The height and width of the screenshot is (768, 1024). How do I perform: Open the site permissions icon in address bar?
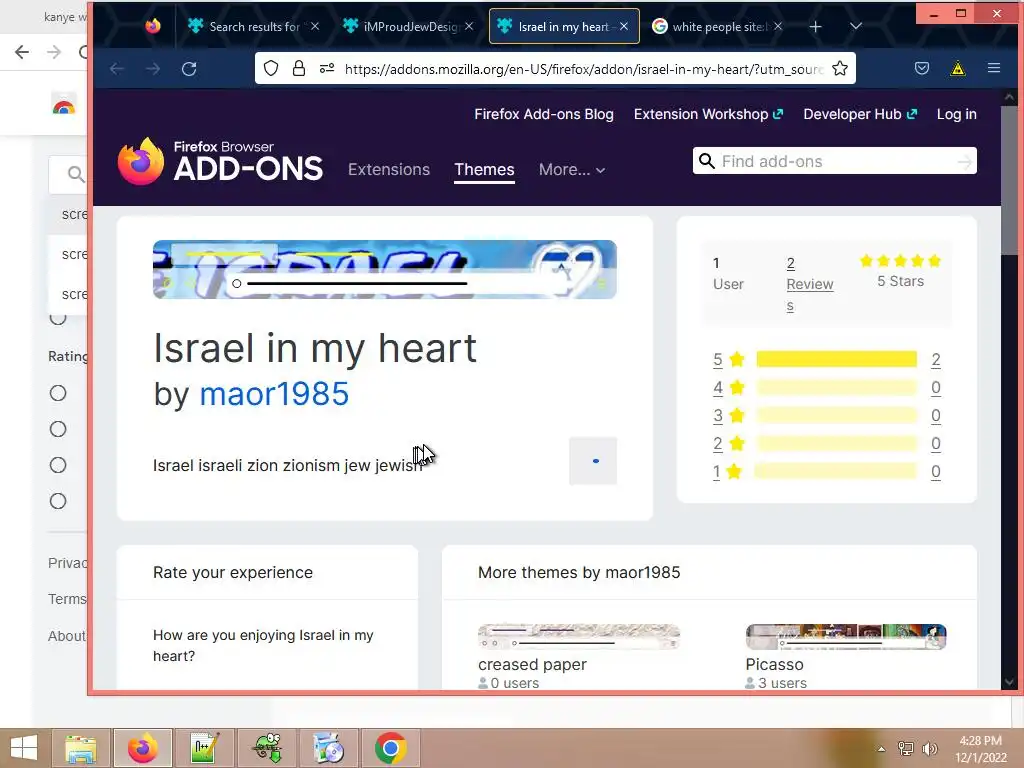pos(327,69)
